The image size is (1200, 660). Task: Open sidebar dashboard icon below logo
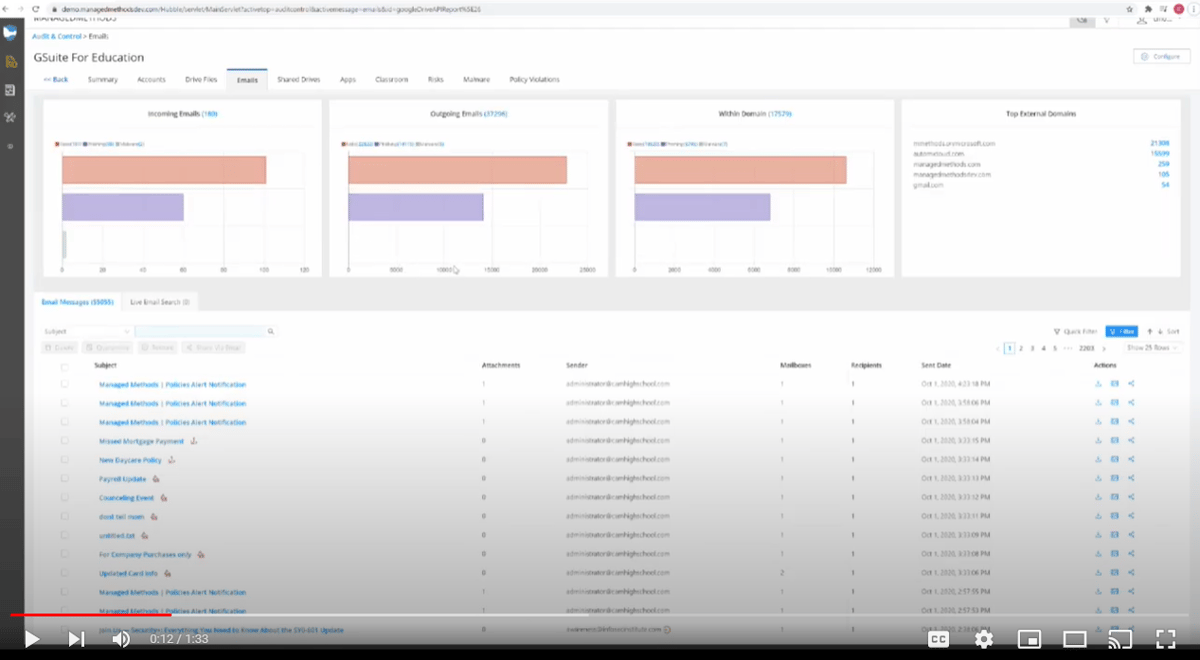11,62
